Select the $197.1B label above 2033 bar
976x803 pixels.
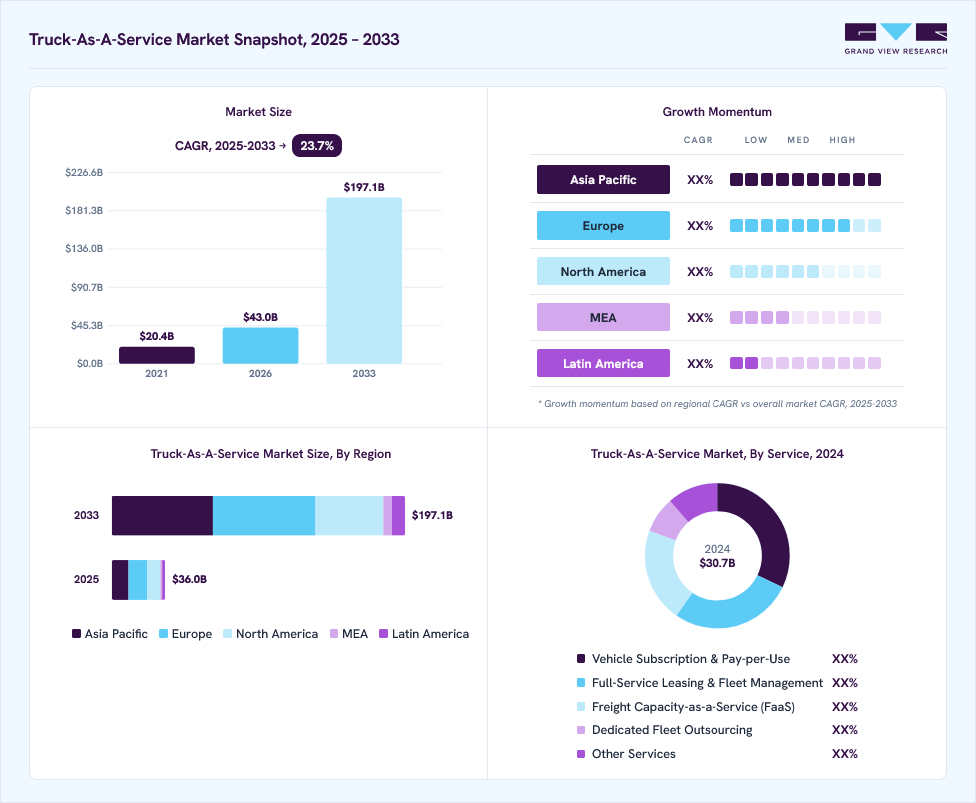[x=364, y=187]
